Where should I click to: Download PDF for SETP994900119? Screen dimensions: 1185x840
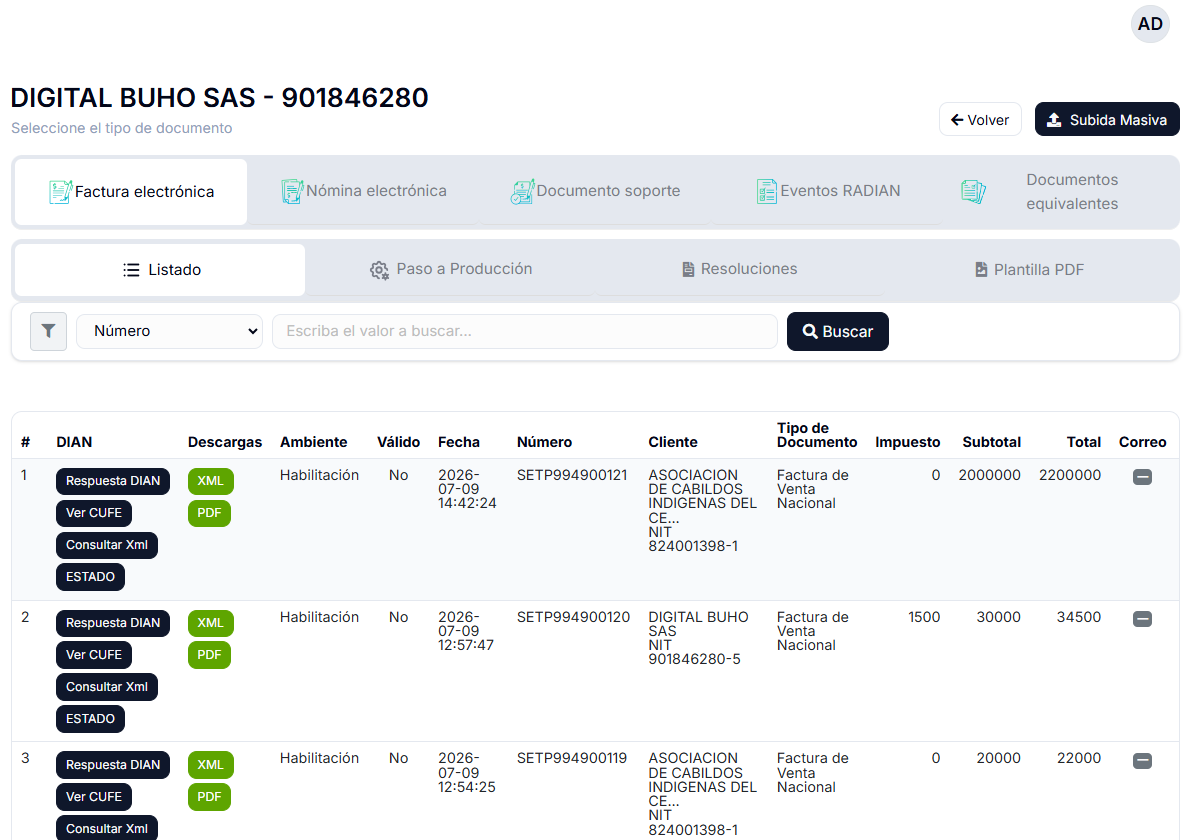(209, 797)
